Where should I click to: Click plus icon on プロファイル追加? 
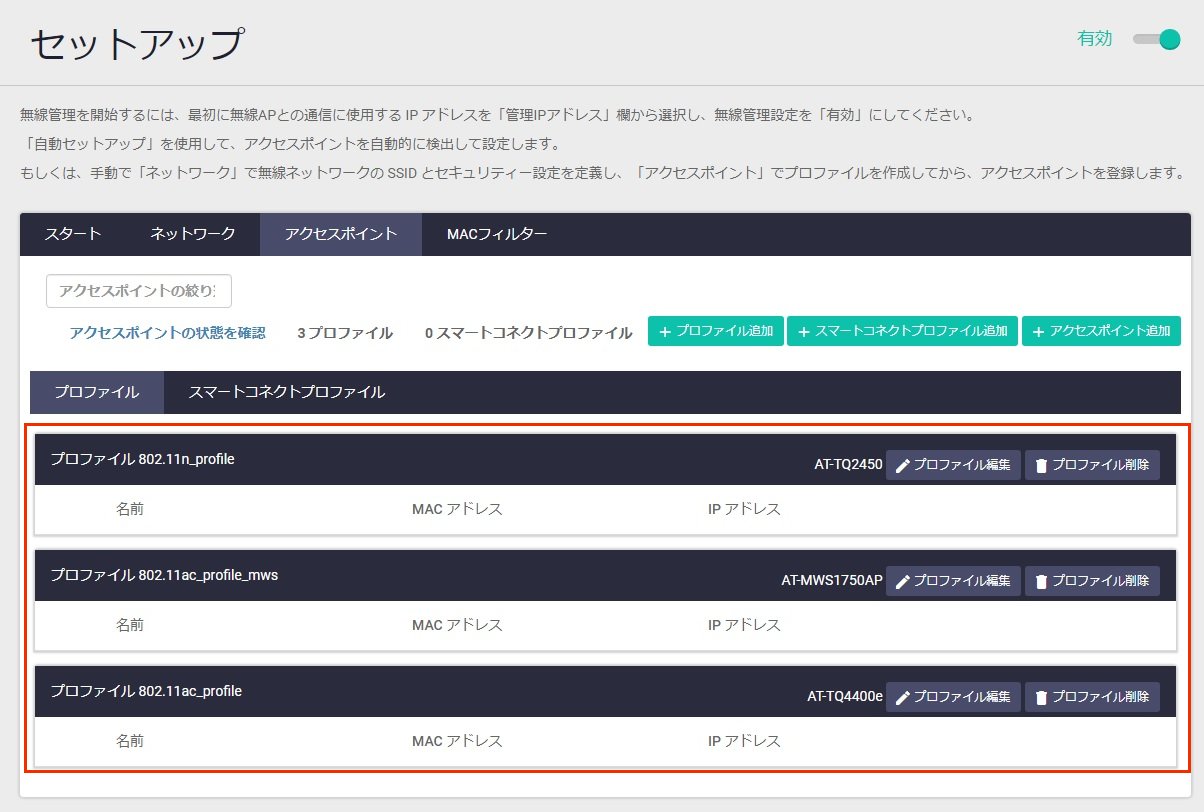[x=663, y=332]
